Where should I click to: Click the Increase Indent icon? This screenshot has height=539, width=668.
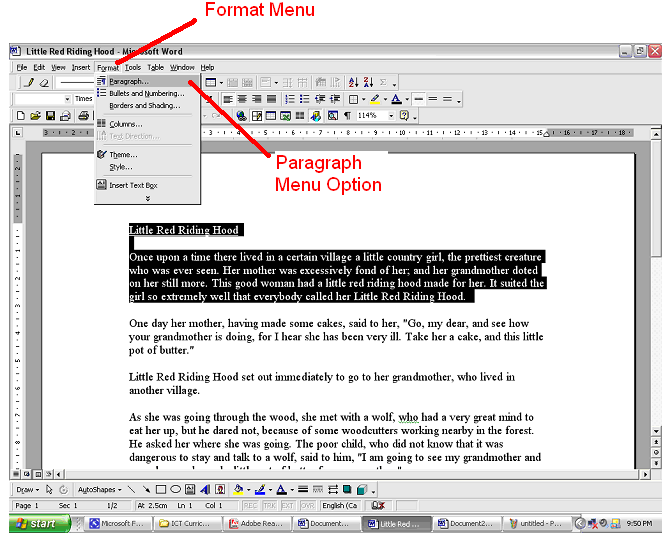pyautogui.click(x=335, y=99)
